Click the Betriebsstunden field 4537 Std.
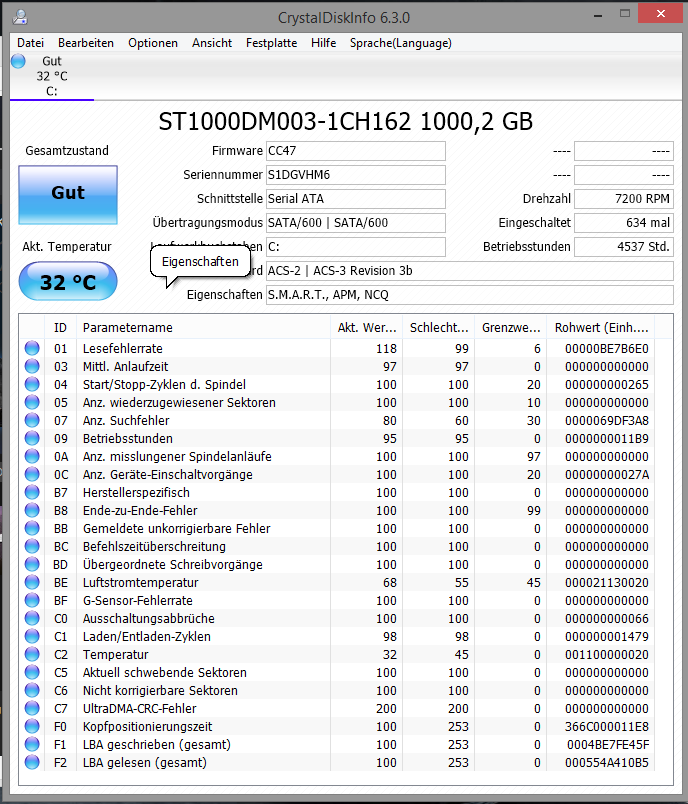The width and height of the screenshot is (688, 804). (624, 247)
